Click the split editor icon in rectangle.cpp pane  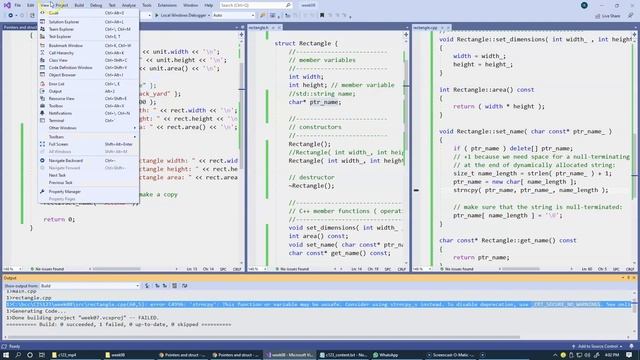point(635,34)
